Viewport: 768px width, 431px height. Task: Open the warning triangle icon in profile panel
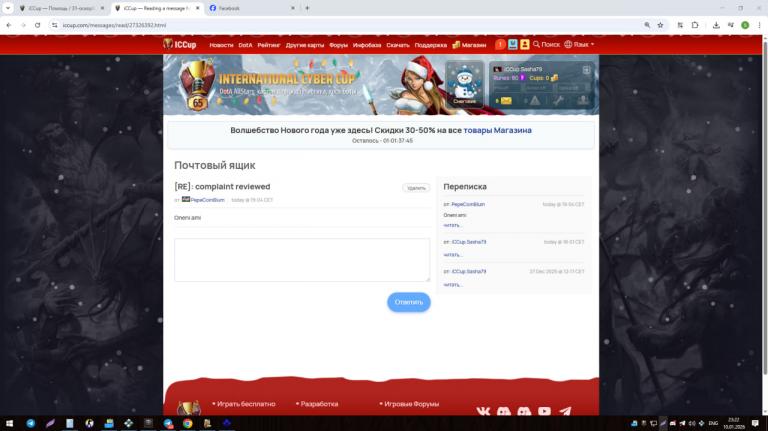[534, 101]
